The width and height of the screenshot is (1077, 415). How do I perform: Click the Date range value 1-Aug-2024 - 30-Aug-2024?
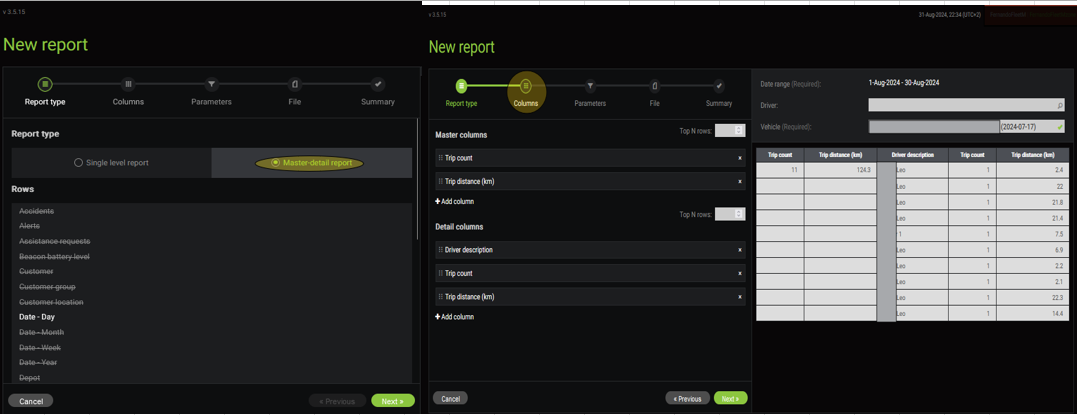point(904,83)
